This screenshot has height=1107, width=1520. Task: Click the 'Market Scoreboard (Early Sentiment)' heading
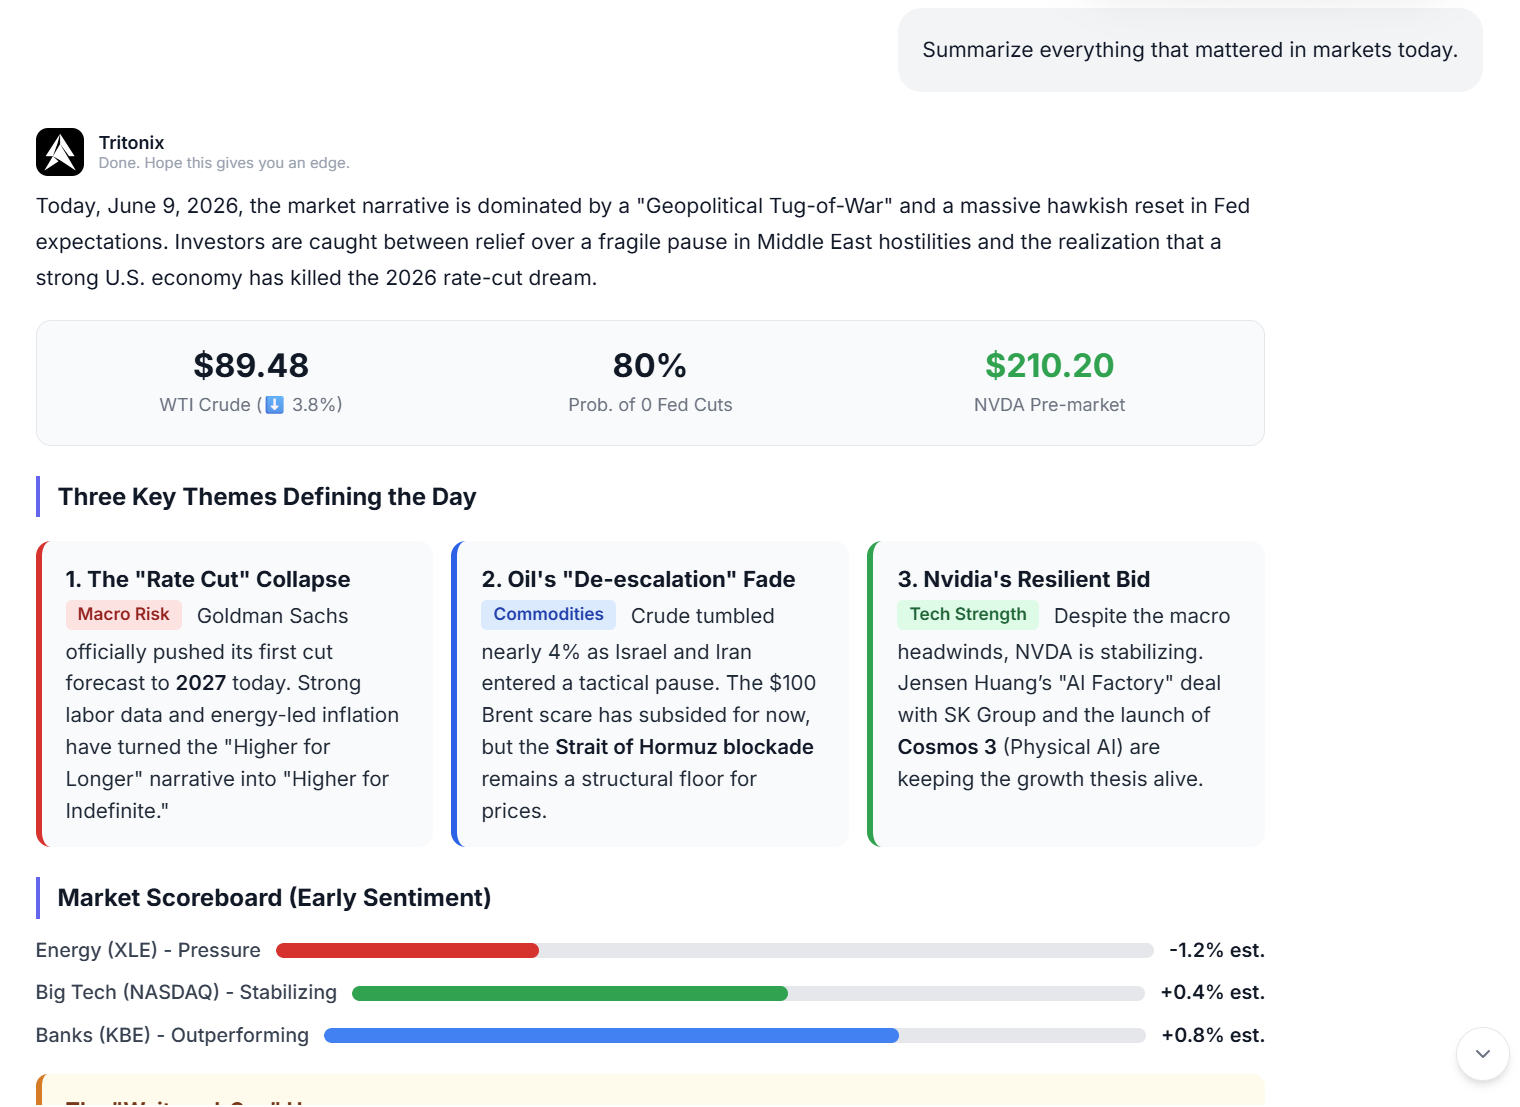(274, 898)
